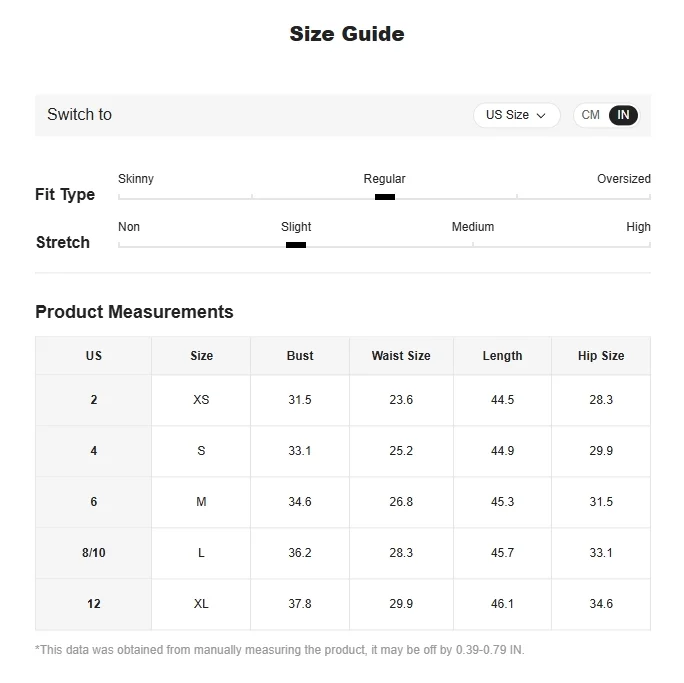Screen dimensions: 684x683
Task: Open the US Size dropdown
Action: (x=516, y=115)
